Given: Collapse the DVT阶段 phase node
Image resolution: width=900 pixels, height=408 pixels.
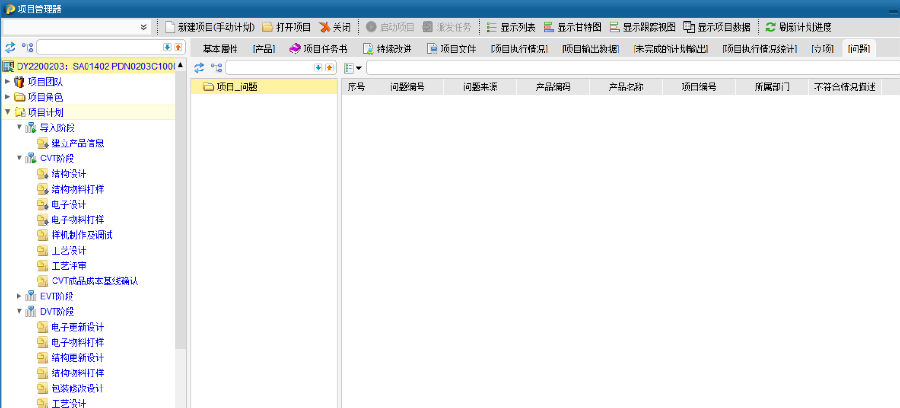Looking at the screenshot, I should (x=19, y=312).
